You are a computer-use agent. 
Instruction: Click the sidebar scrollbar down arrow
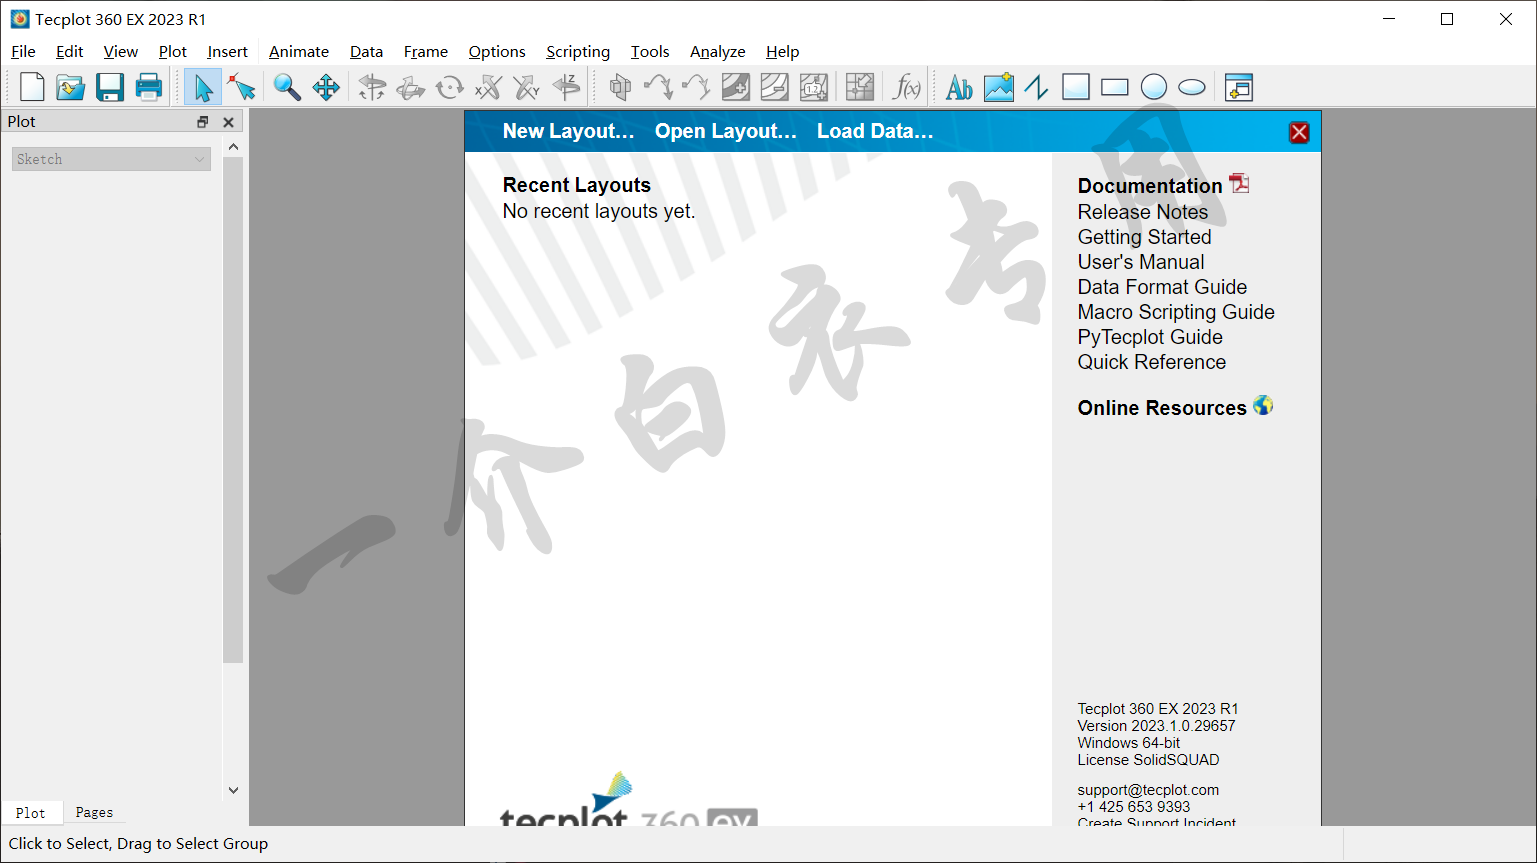tap(233, 790)
